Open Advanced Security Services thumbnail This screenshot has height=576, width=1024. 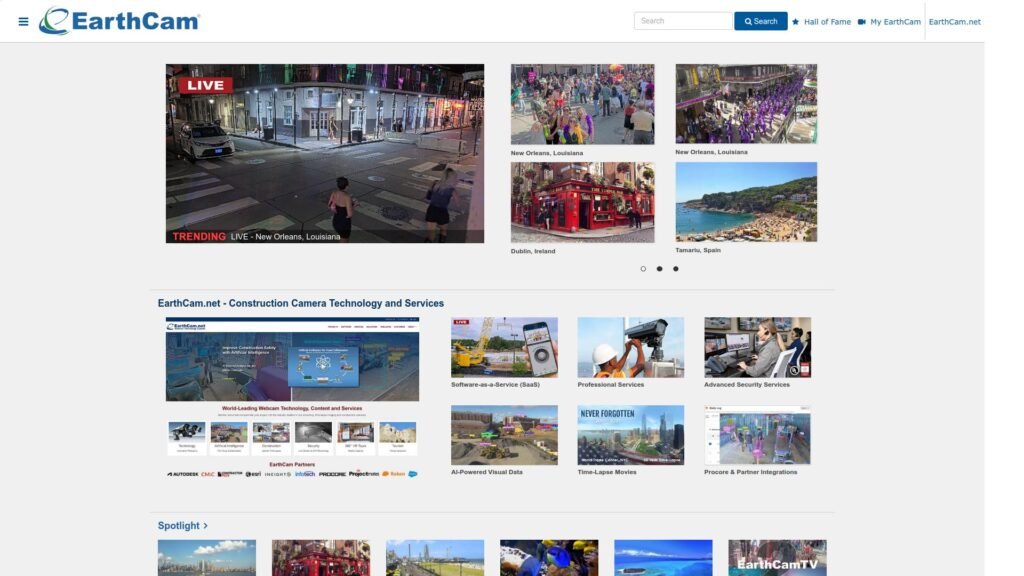[x=758, y=347]
